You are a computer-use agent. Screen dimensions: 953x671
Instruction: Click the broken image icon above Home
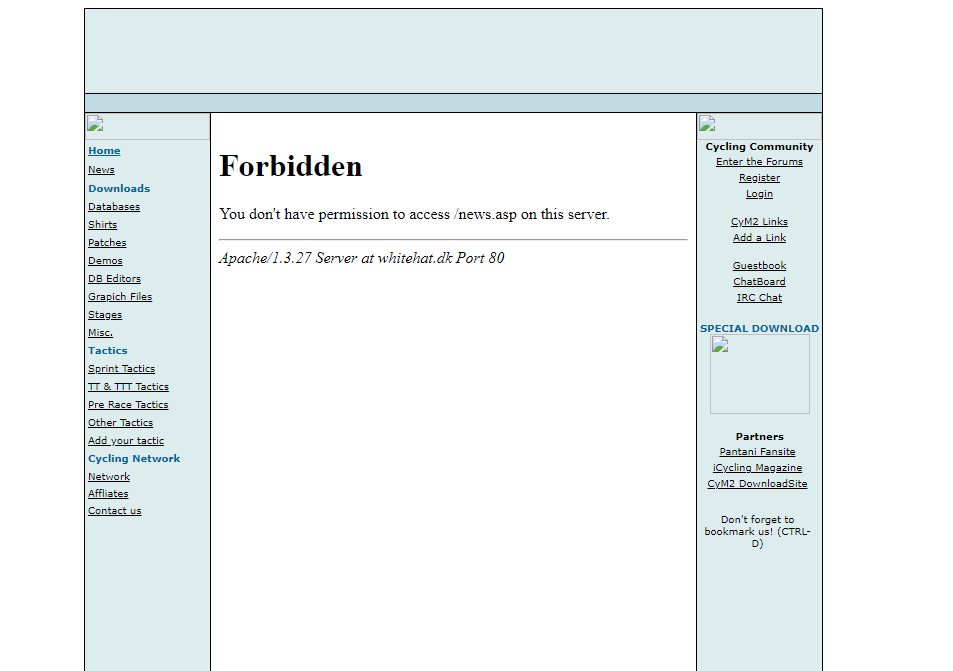click(95, 124)
